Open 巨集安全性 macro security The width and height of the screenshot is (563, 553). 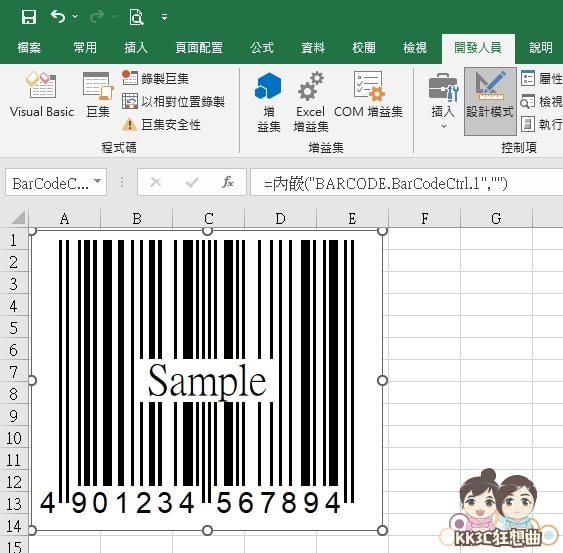tap(161, 125)
